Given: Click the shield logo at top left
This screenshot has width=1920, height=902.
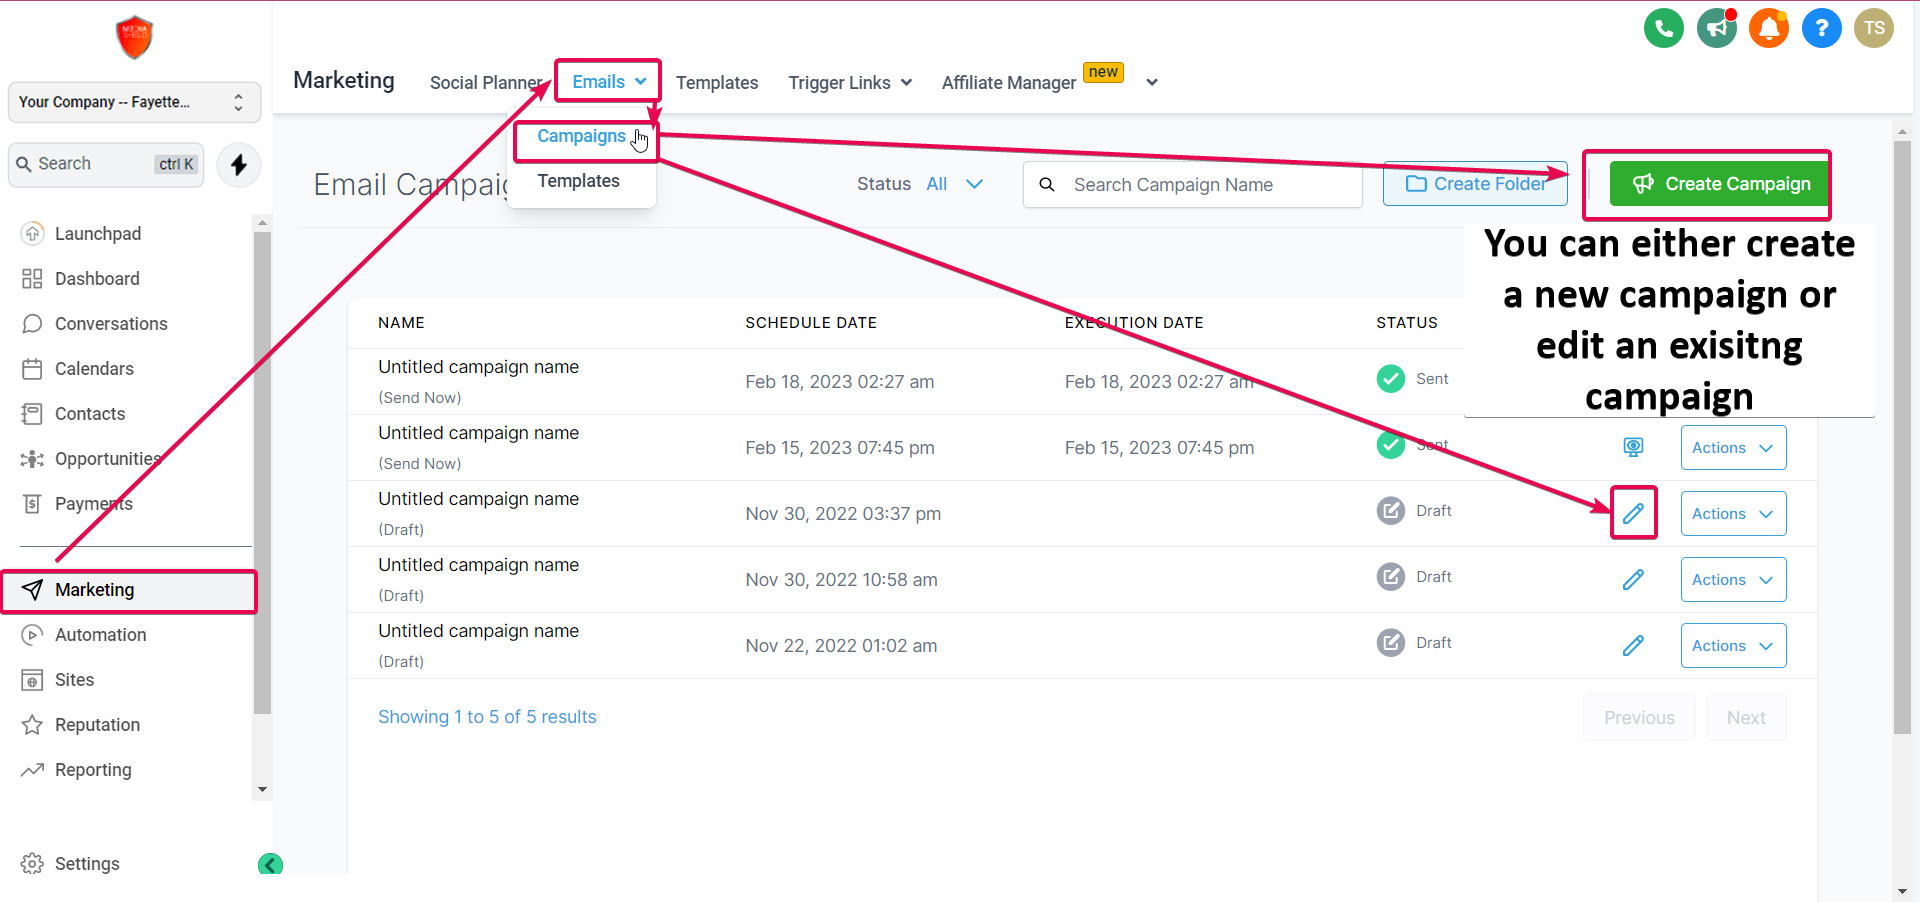Looking at the screenshot, I should [x=134, y=38].
